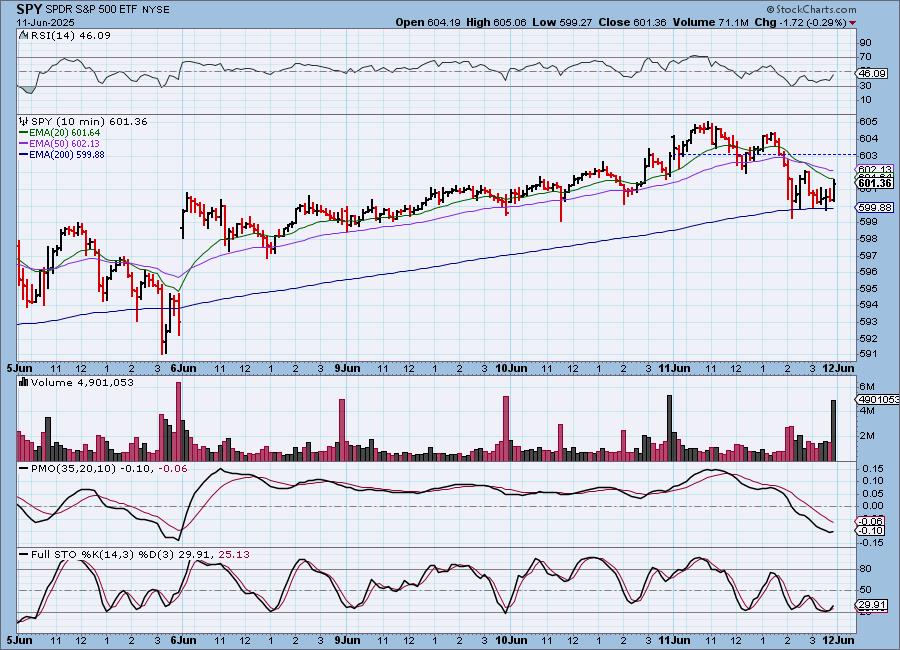Click the 6M label on the volume axis
Screen dimensions: 900x650
867,386
